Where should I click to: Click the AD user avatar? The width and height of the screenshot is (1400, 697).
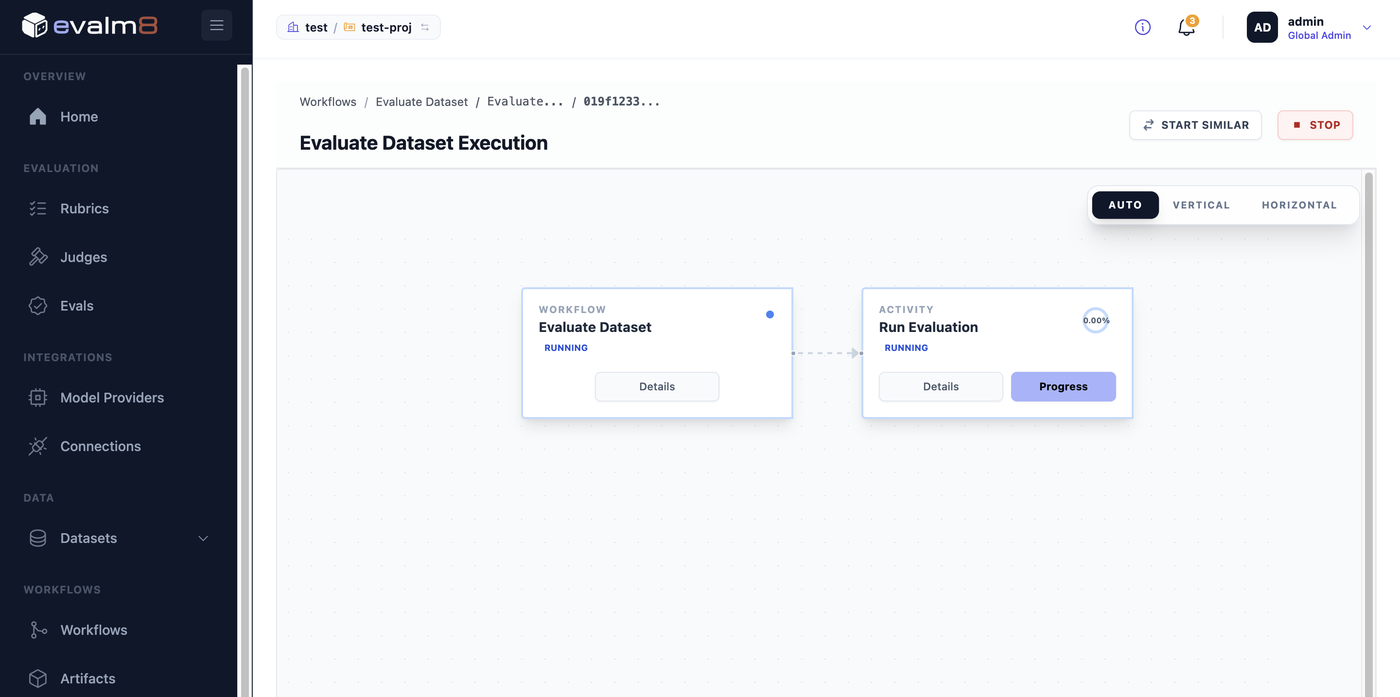point(1262,27)
